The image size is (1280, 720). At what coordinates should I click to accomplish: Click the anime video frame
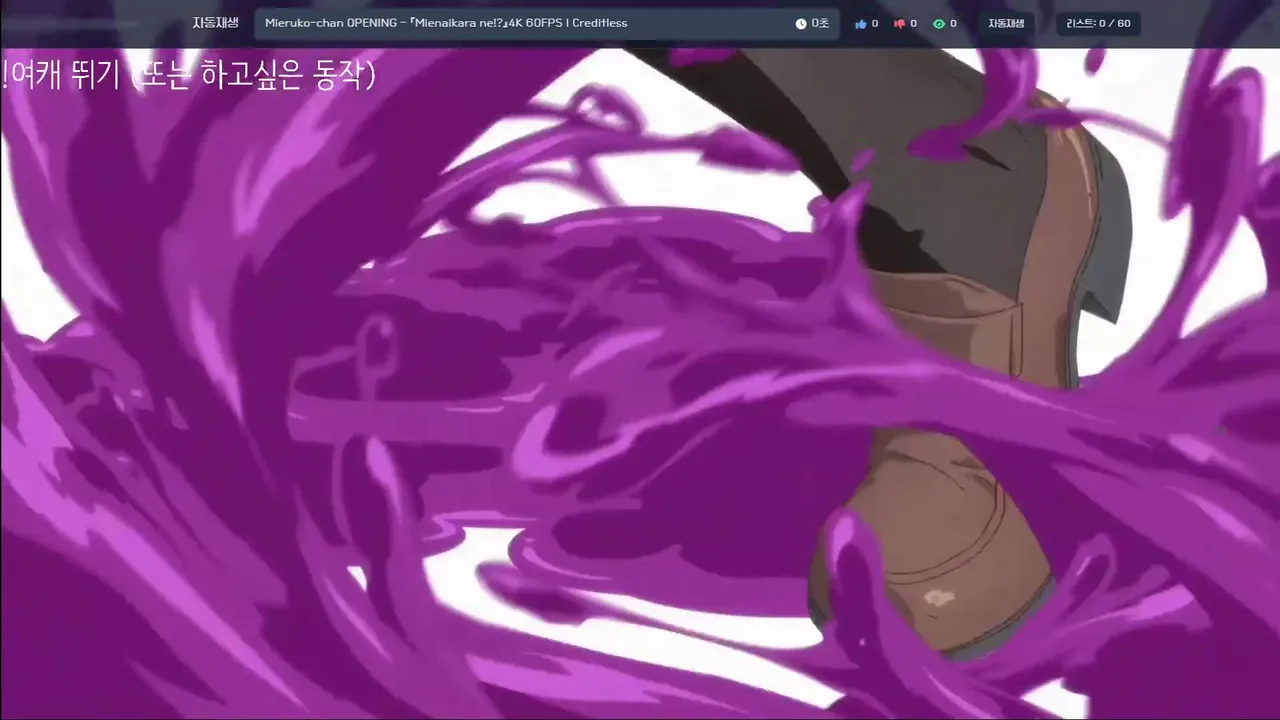point(640,383)
